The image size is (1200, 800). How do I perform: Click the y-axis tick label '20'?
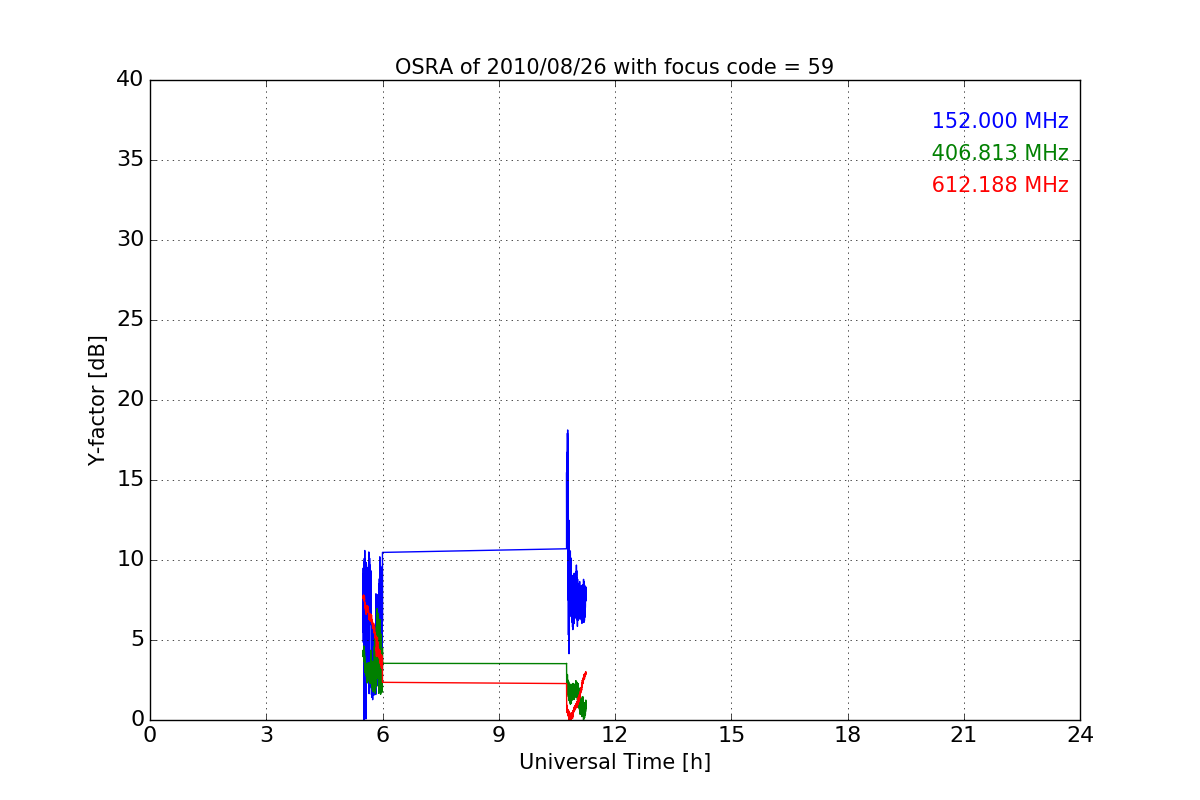coord(130,400)
